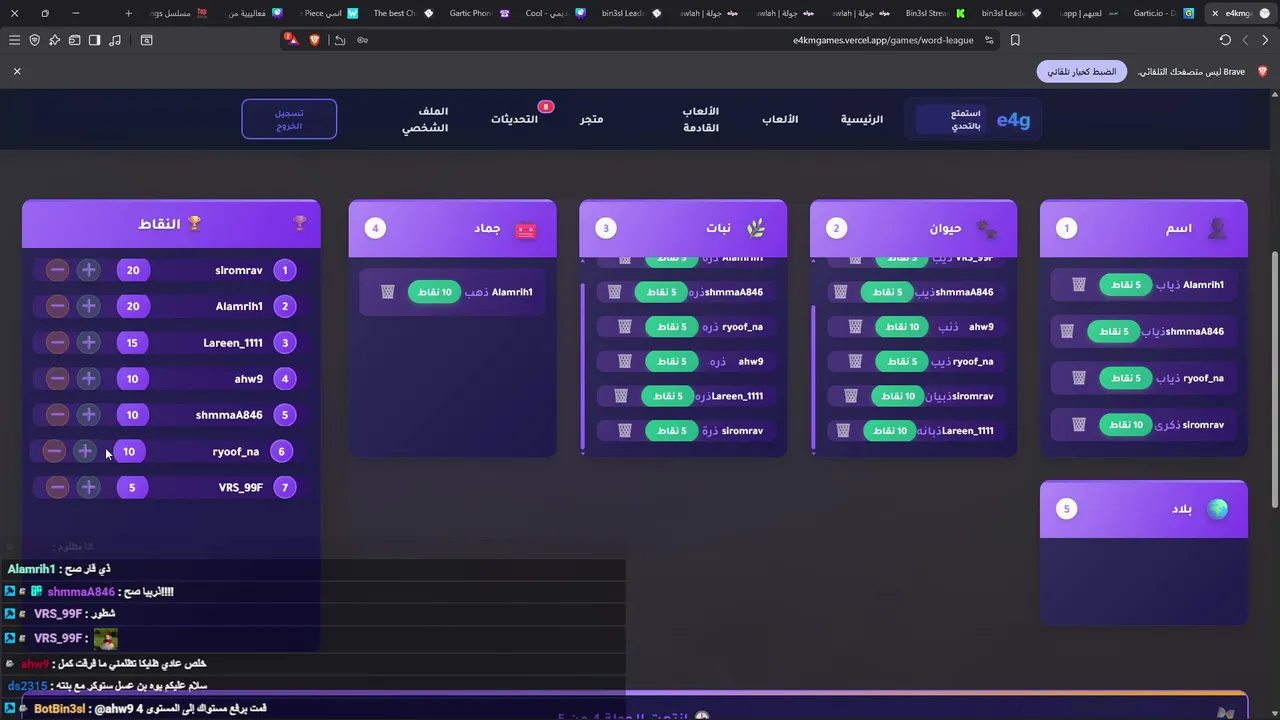Add points to ryoof_na in the scoreboard
The width and height of the screenshot is (1280, 720).
pyautogui.click(x=85, y=452)
